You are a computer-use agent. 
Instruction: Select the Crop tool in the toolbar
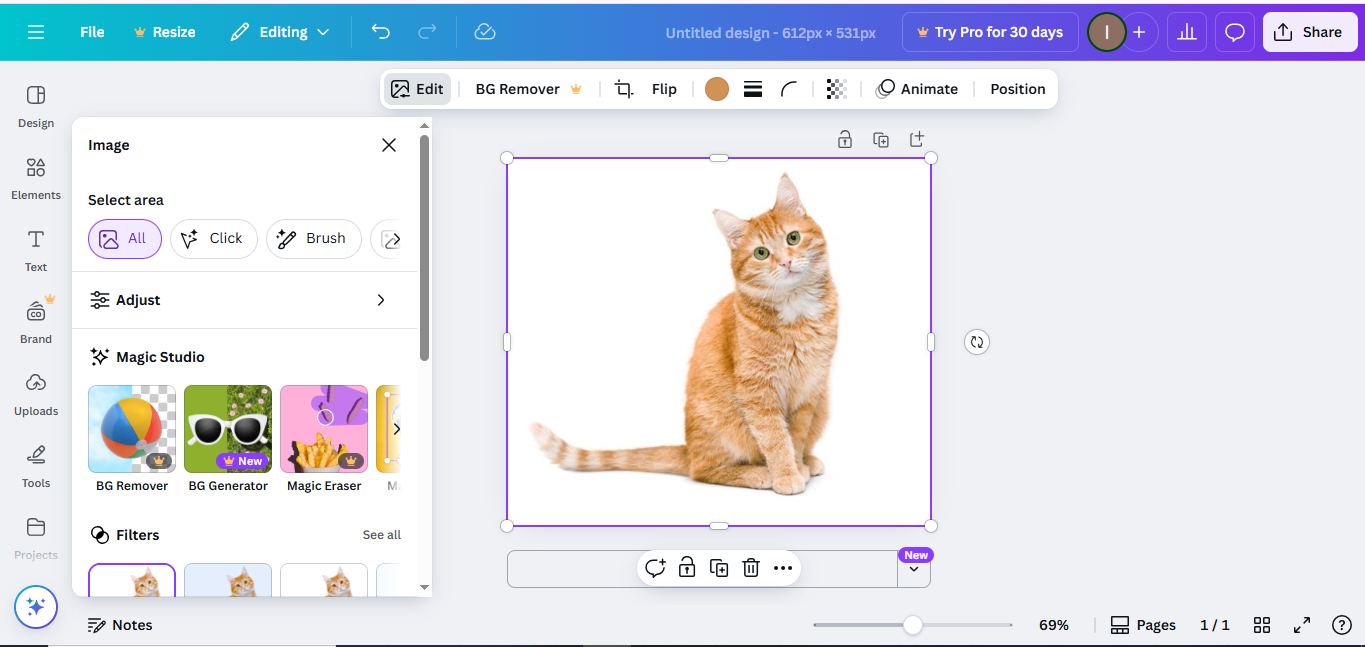coord(623,89)
